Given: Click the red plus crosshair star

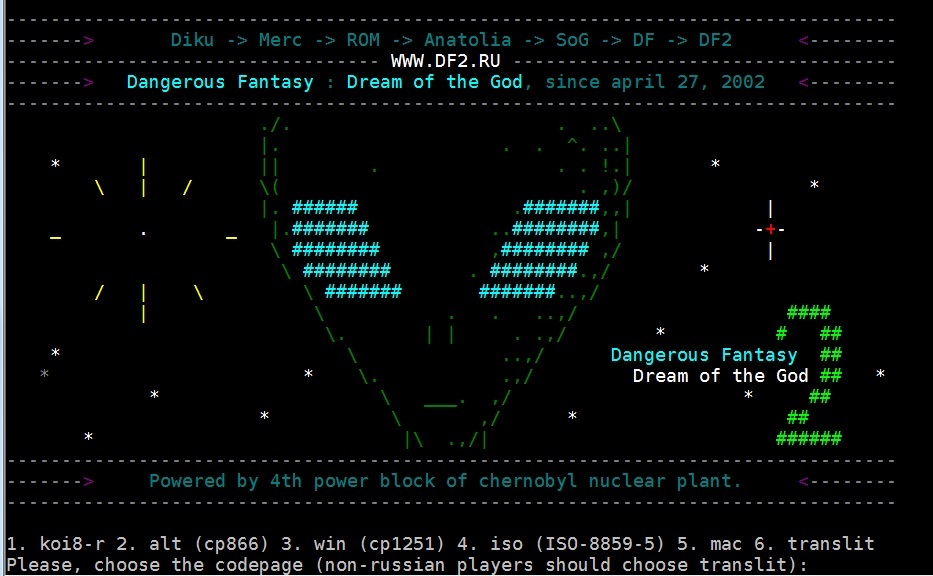Looking at the screenshot, I should click(x=771, y=229).
